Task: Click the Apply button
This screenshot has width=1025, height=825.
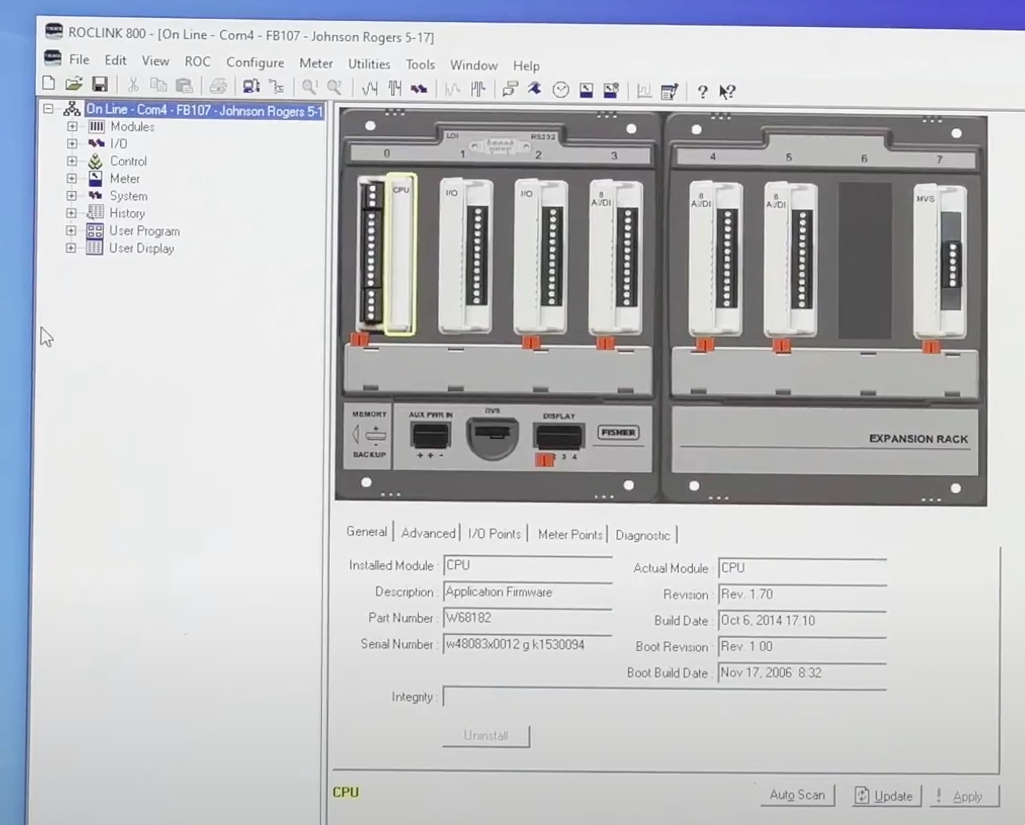Action: (x=964, y=796)
